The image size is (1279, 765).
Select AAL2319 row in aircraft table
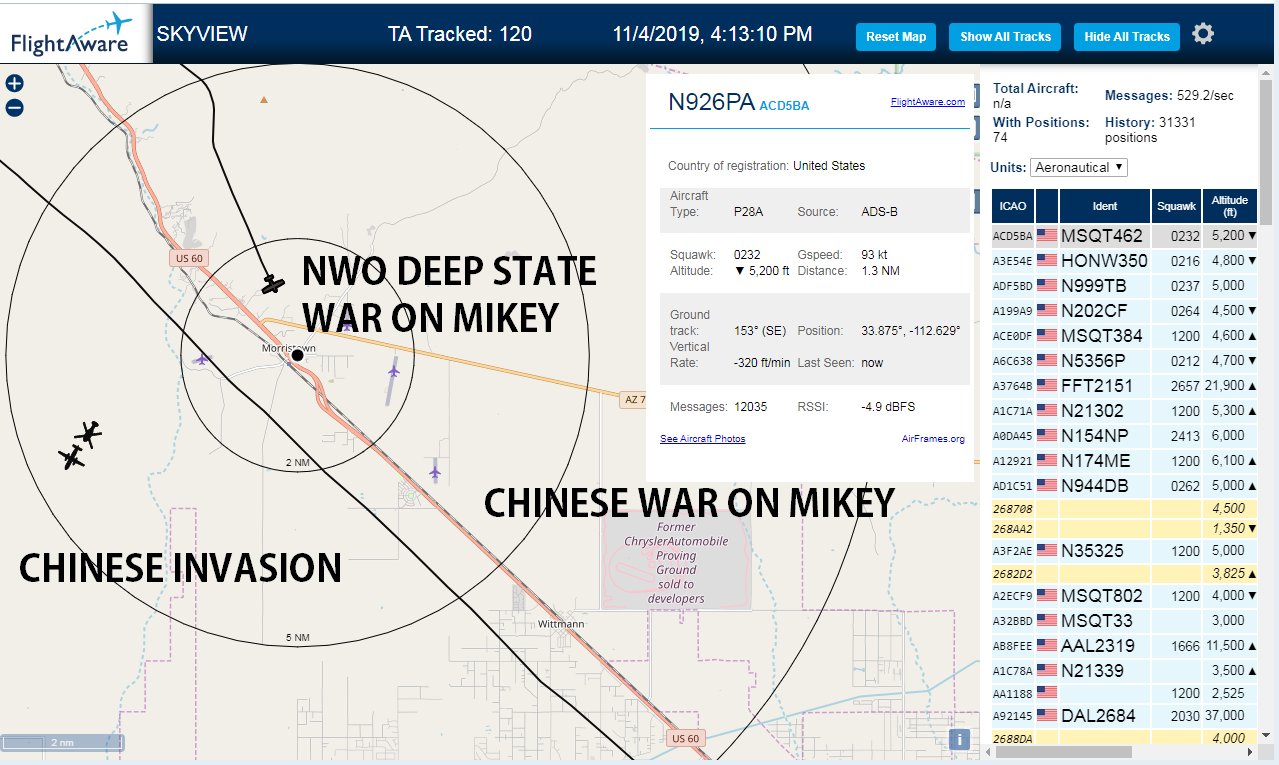coord(1125,646)
